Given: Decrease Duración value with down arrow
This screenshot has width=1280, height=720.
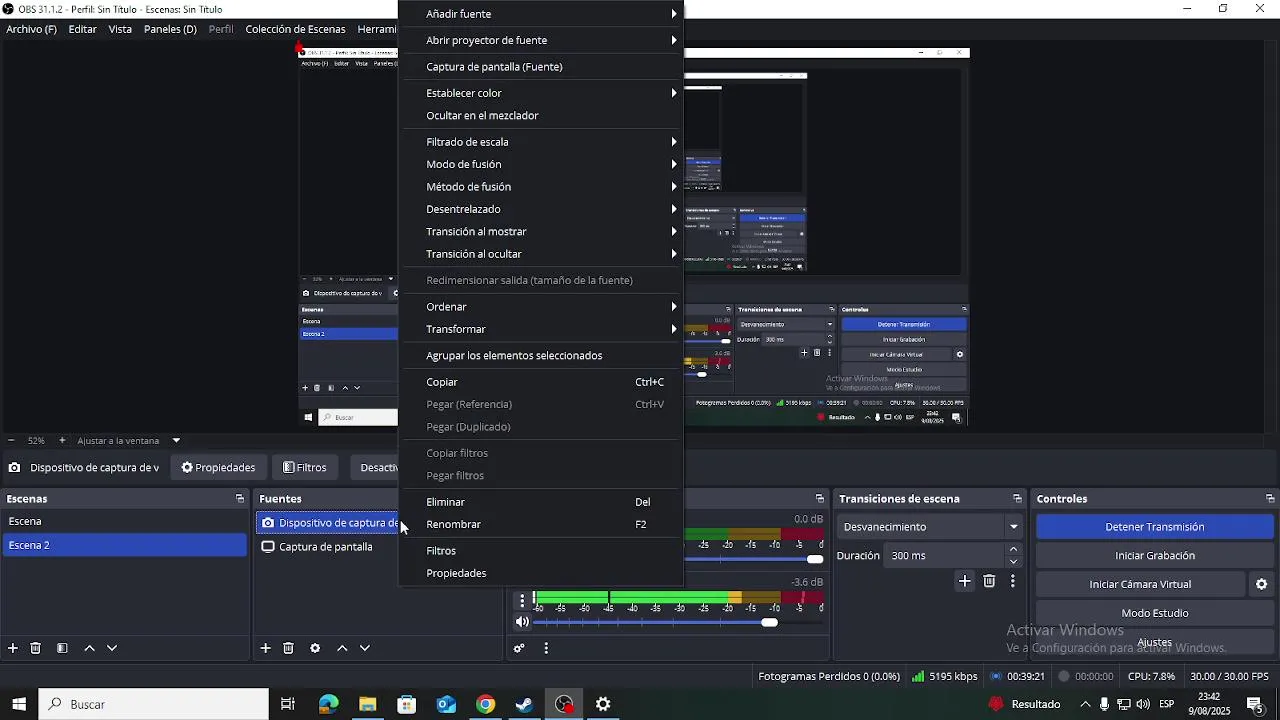Looking at the screenshot, I should coord(1014,562).
